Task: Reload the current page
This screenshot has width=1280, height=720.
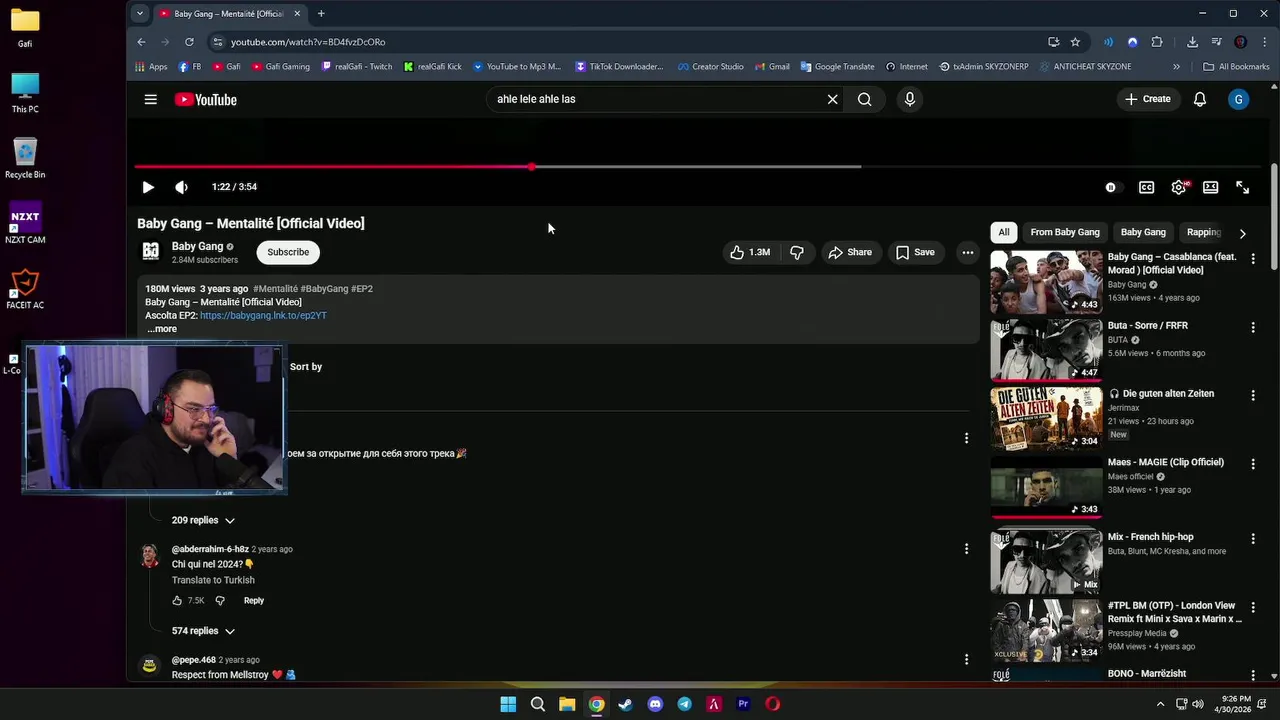Action: click(189, 42)
